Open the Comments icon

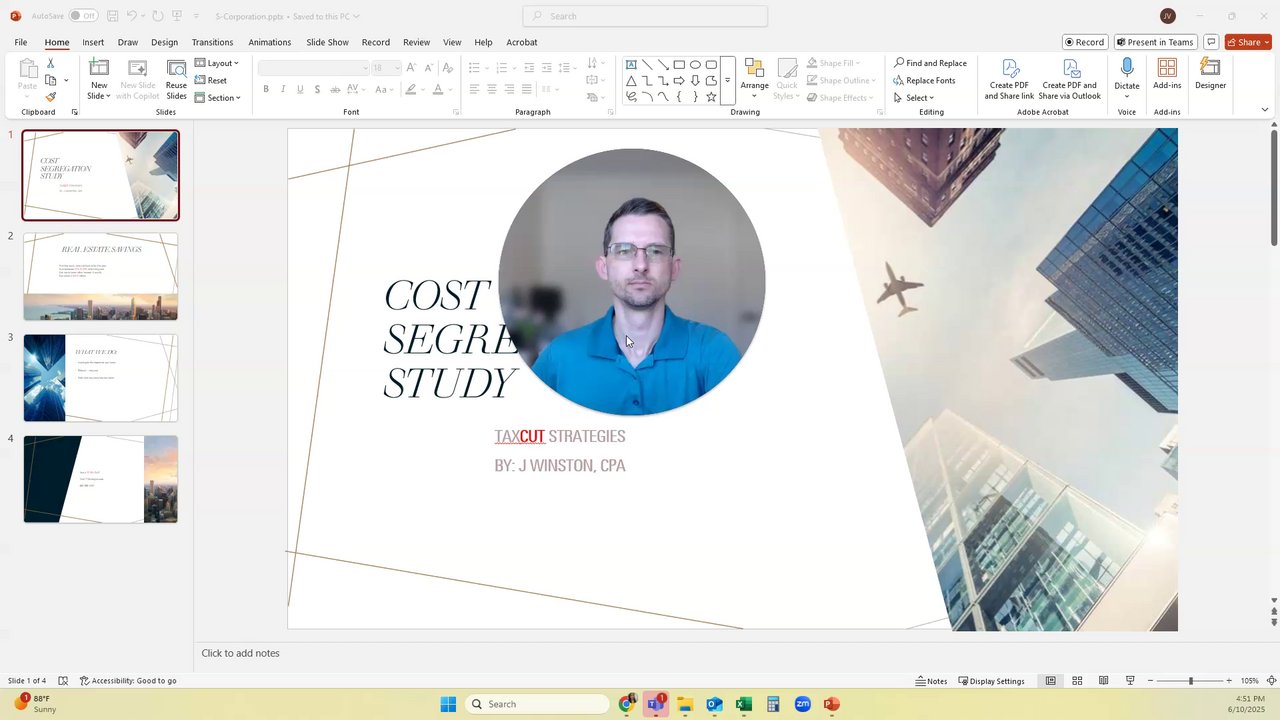point(1211,42)
